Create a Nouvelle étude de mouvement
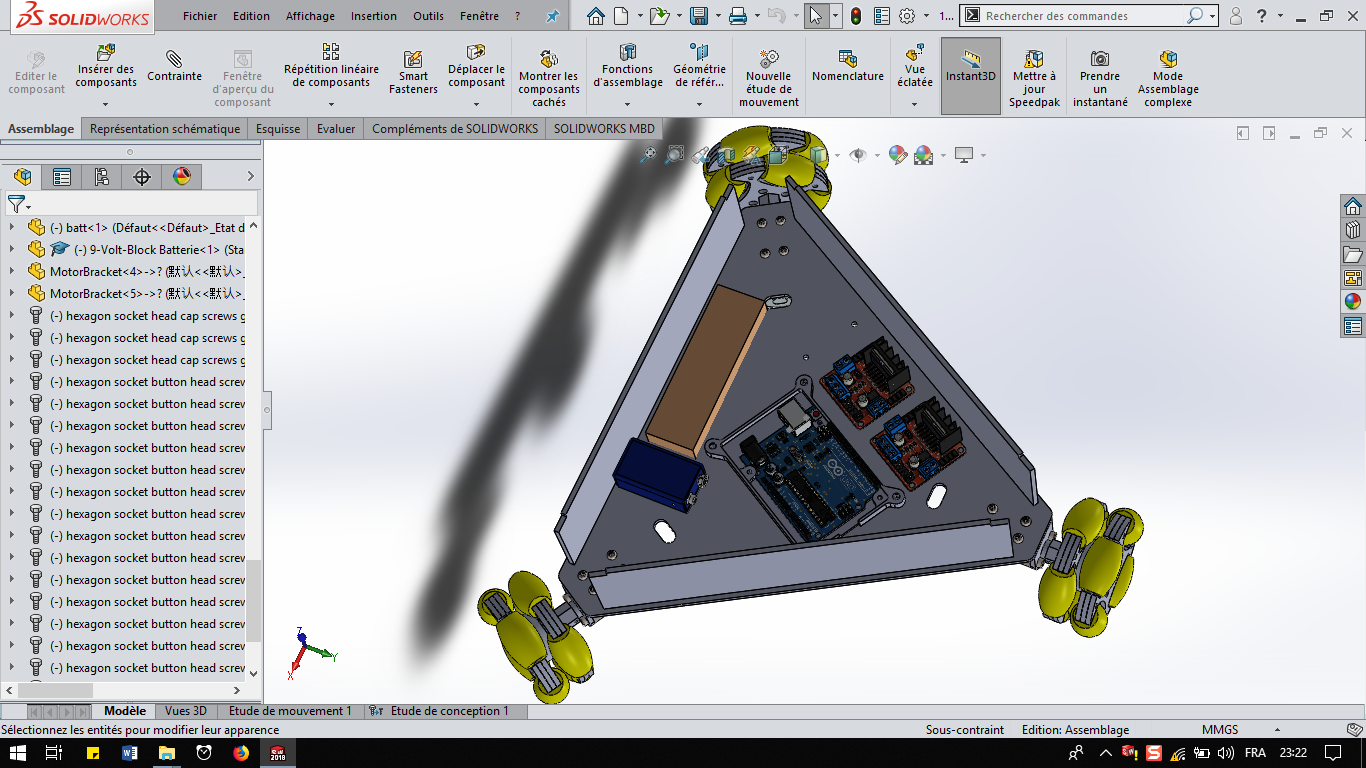 coord(768,78)
